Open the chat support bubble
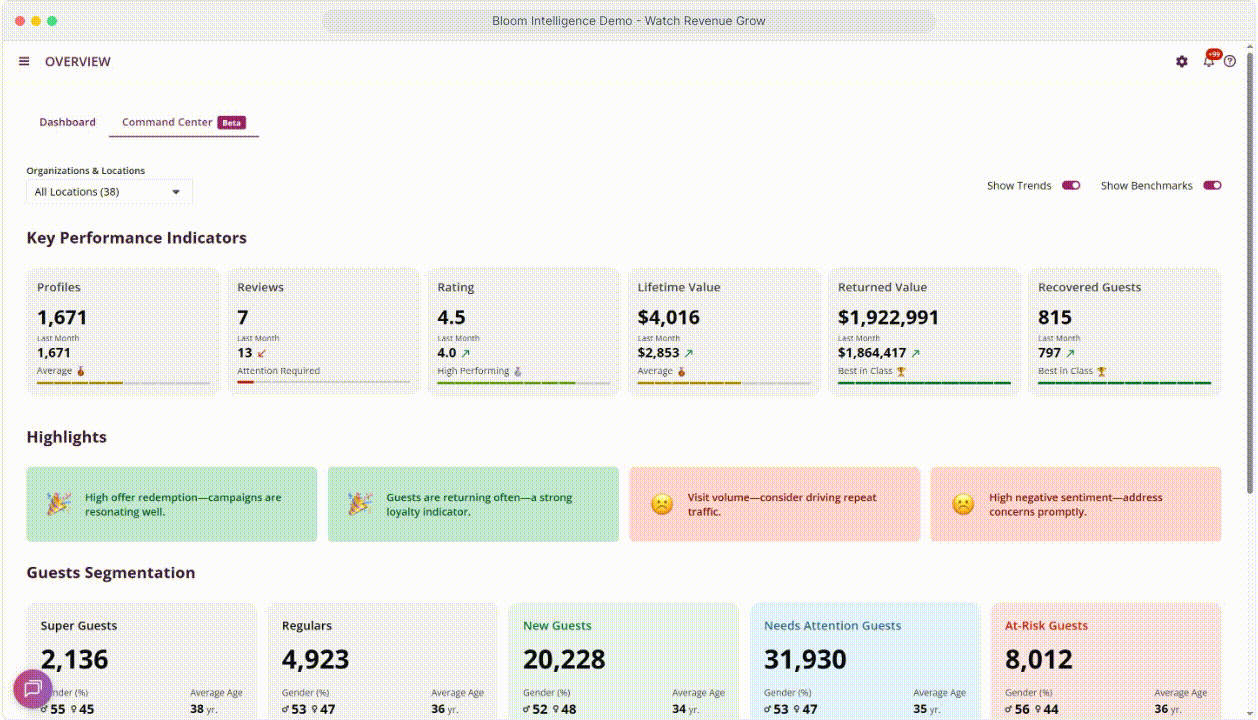This screenshot has width=1258, height=720. (x=32, y=688)
